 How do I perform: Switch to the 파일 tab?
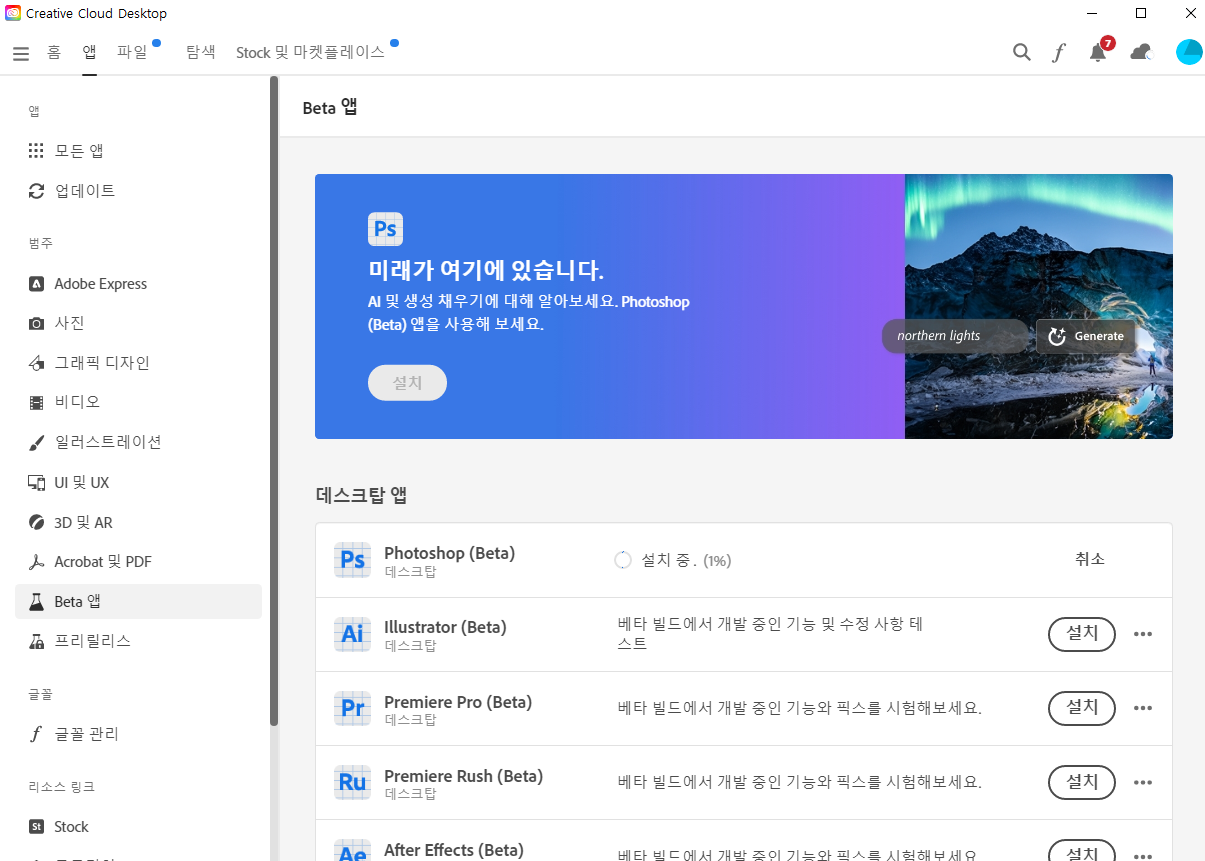pos(132,52)
